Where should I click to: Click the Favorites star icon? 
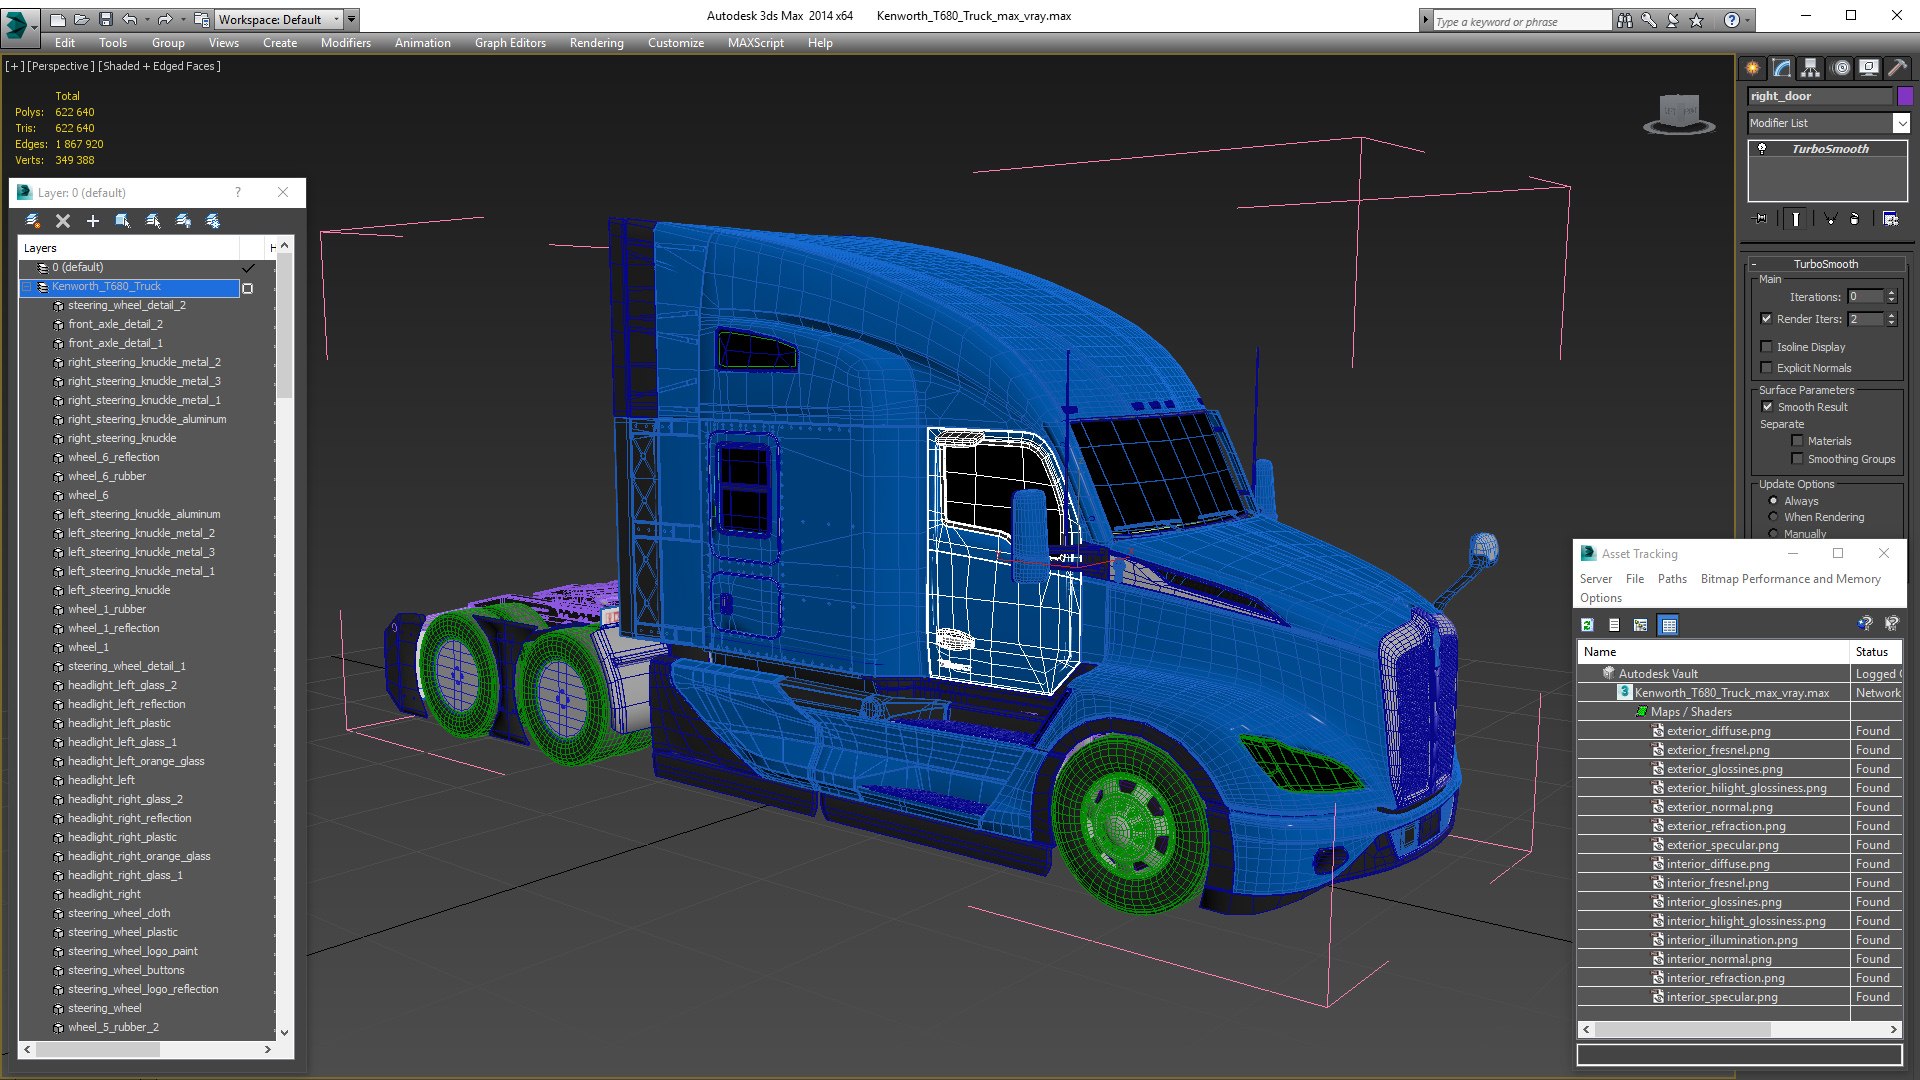click(x=1696, y=20)
